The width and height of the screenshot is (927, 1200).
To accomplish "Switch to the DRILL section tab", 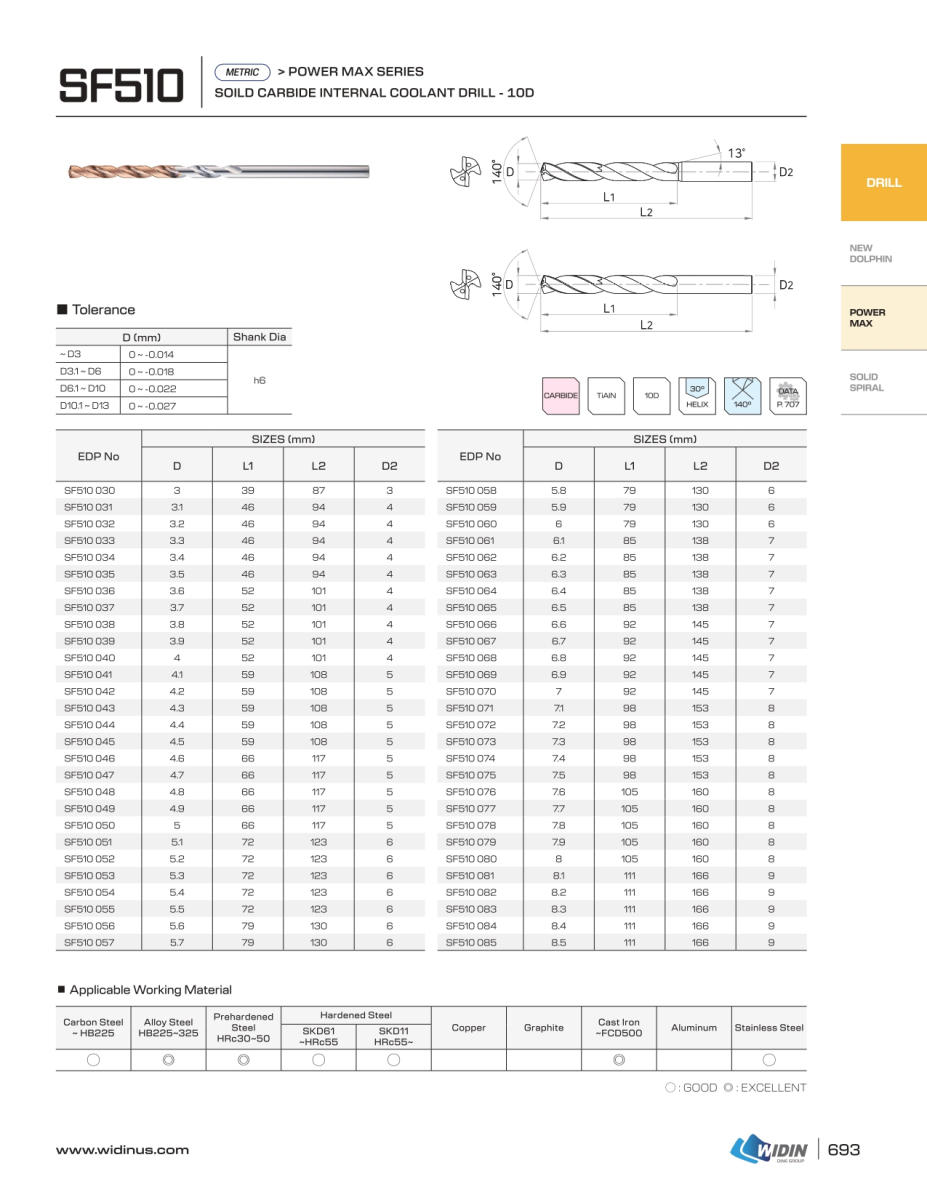I will pos(883,183).
